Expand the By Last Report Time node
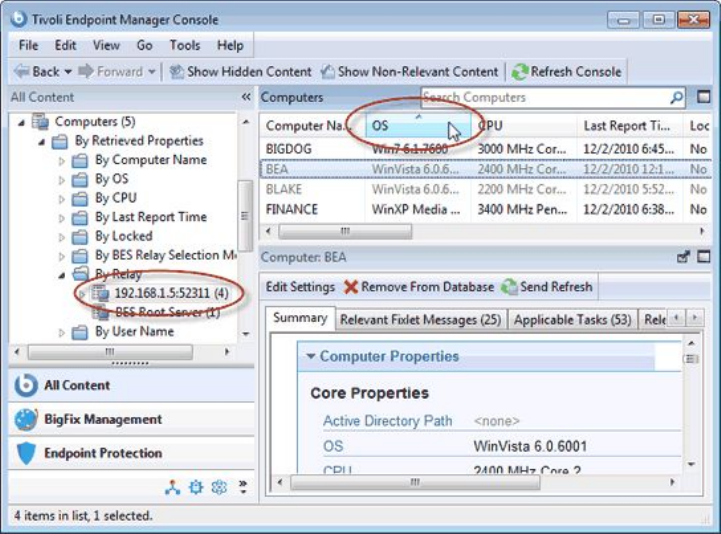 62,218
